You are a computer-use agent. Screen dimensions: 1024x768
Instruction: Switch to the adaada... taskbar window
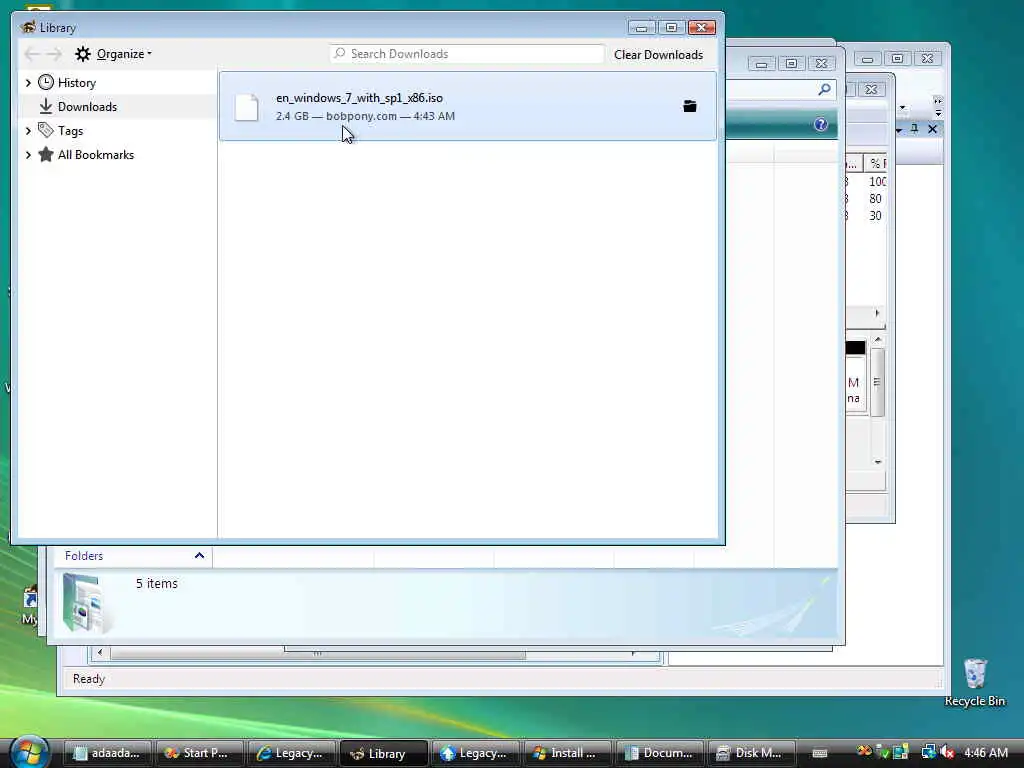coord(108,753)
